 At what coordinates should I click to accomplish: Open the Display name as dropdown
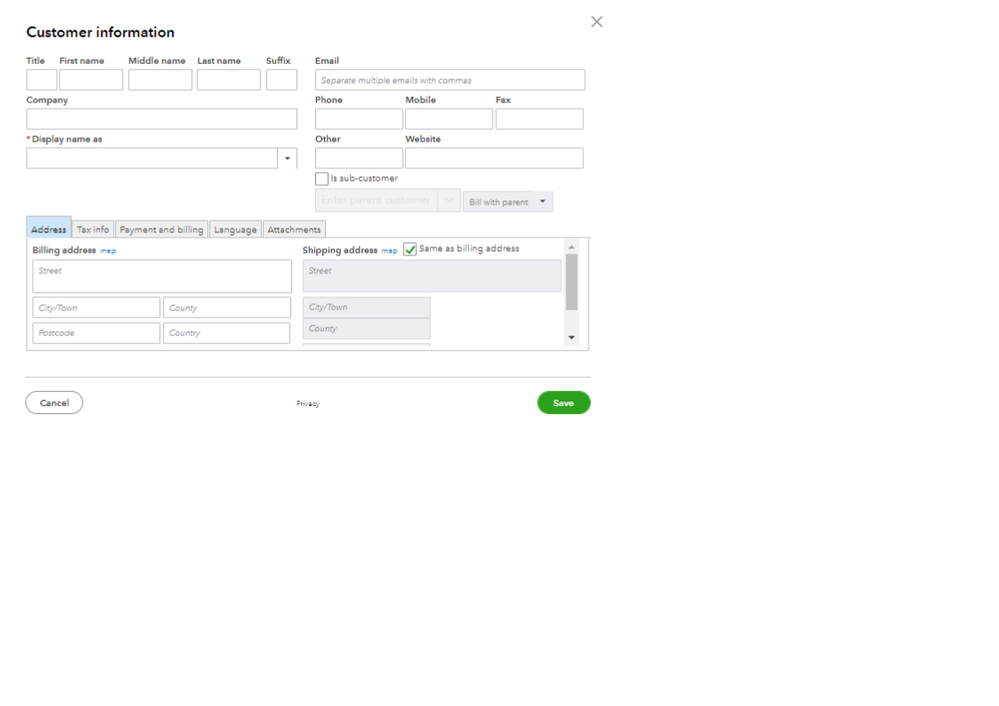pos(287,158)
